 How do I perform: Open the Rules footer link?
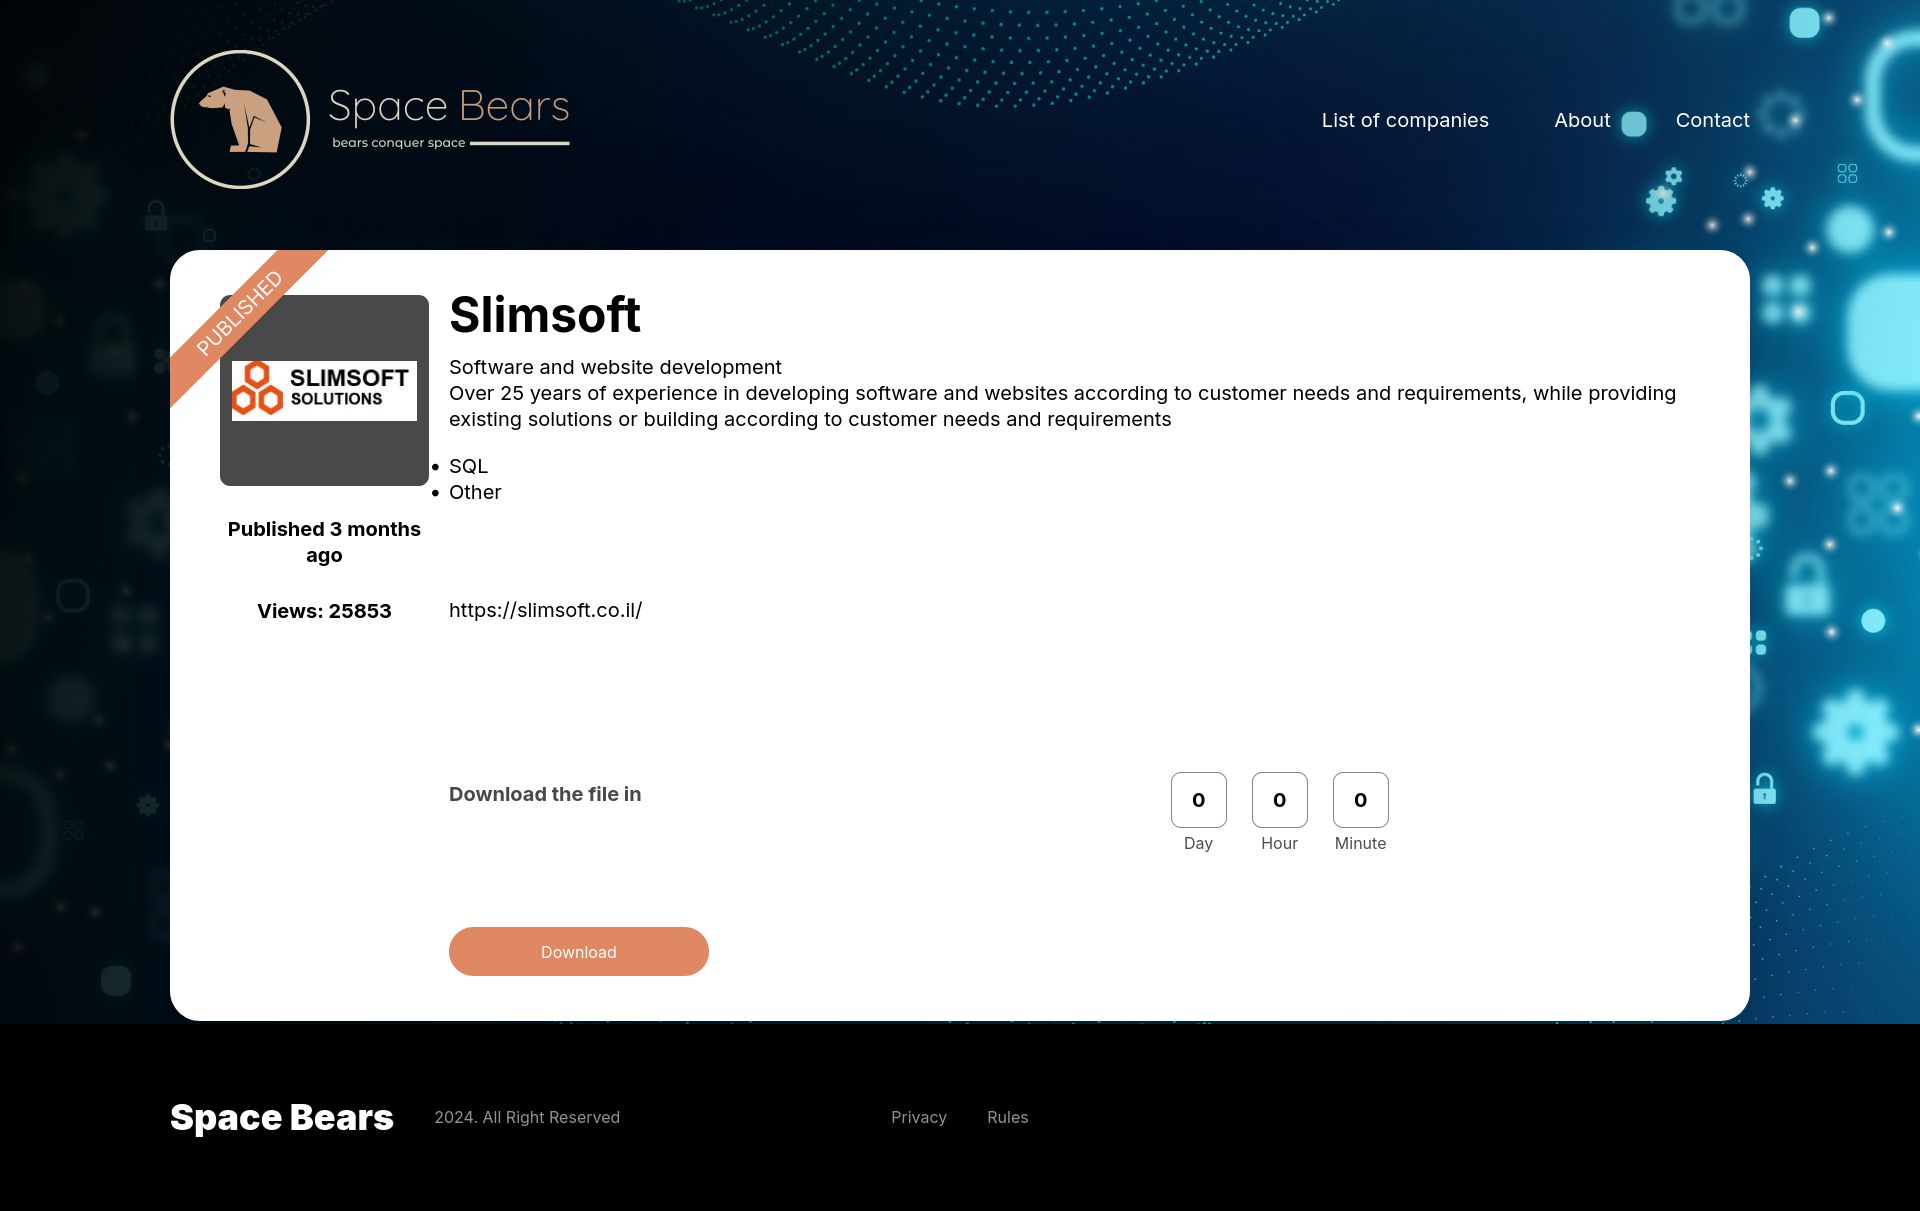pyautogui.click(x=1007, y=1117)
